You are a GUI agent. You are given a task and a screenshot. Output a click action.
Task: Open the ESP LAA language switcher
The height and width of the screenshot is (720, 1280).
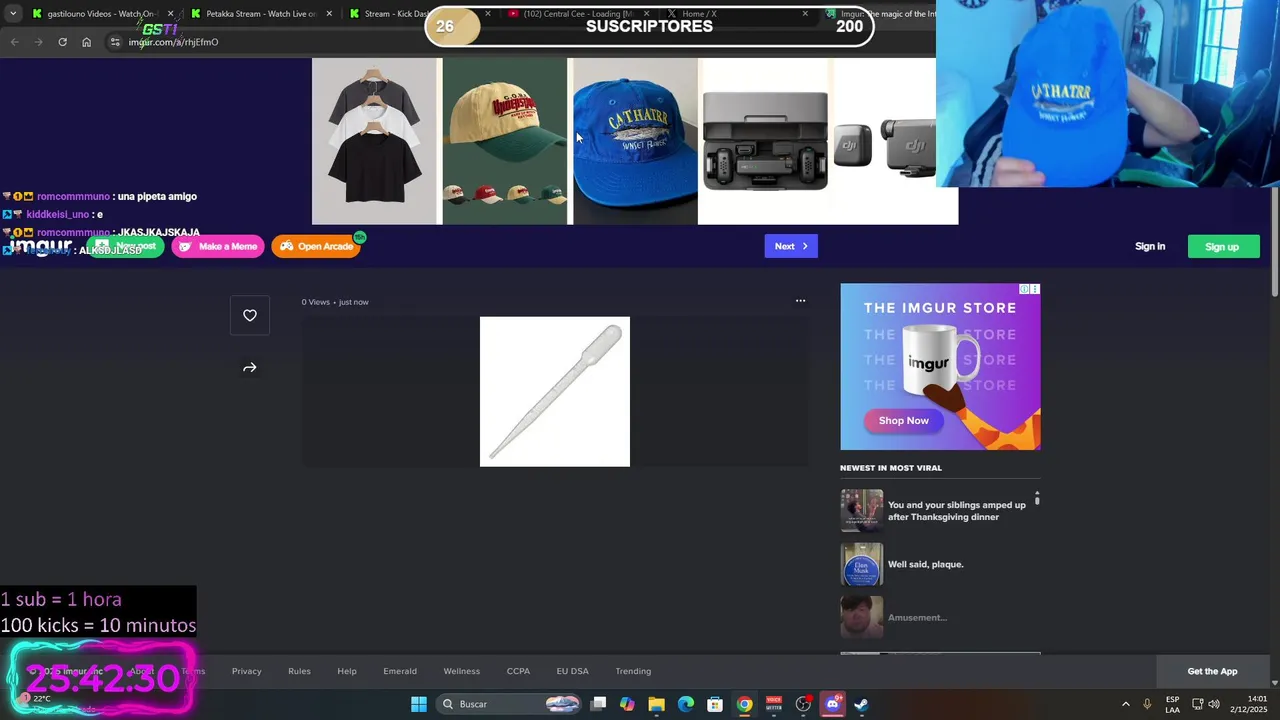pyautogui.click(x=1172, y=704)
